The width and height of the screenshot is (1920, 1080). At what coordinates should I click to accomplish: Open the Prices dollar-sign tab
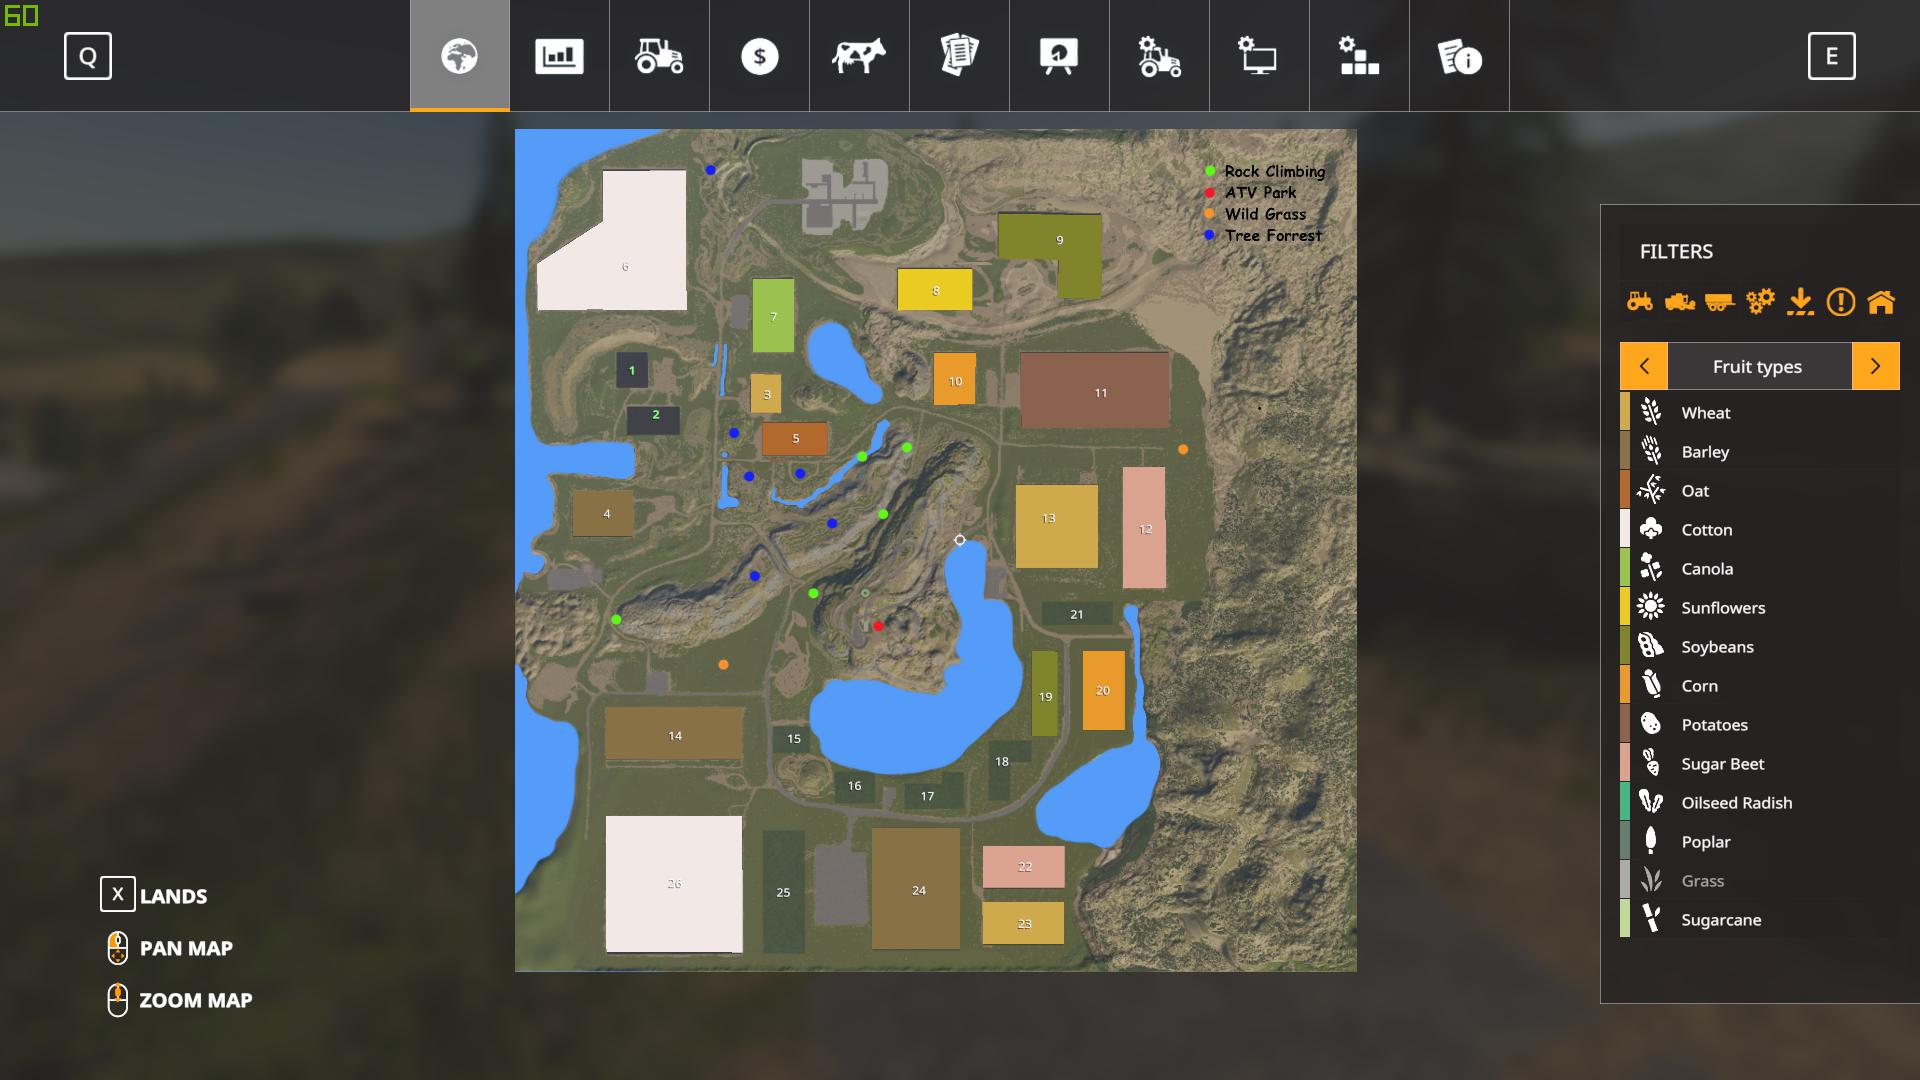[x=759, y=56]
